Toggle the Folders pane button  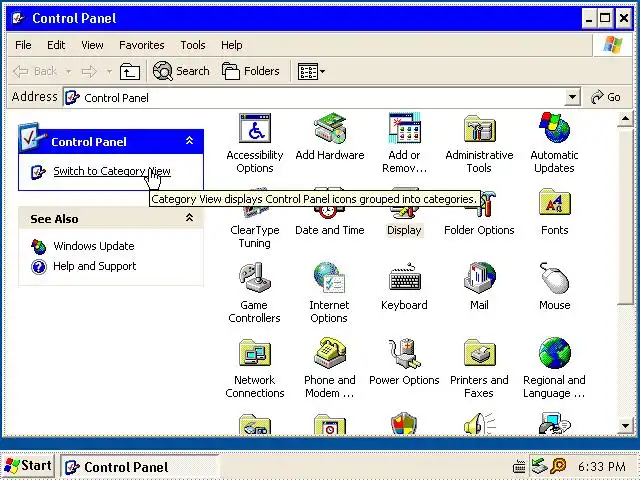[251, 71]
